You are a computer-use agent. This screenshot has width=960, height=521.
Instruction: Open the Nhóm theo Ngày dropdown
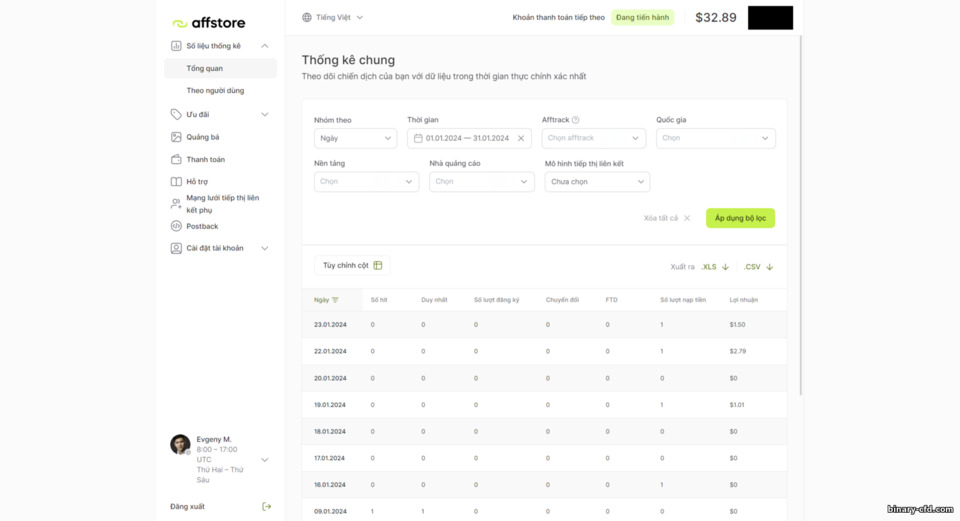(355, 138)
